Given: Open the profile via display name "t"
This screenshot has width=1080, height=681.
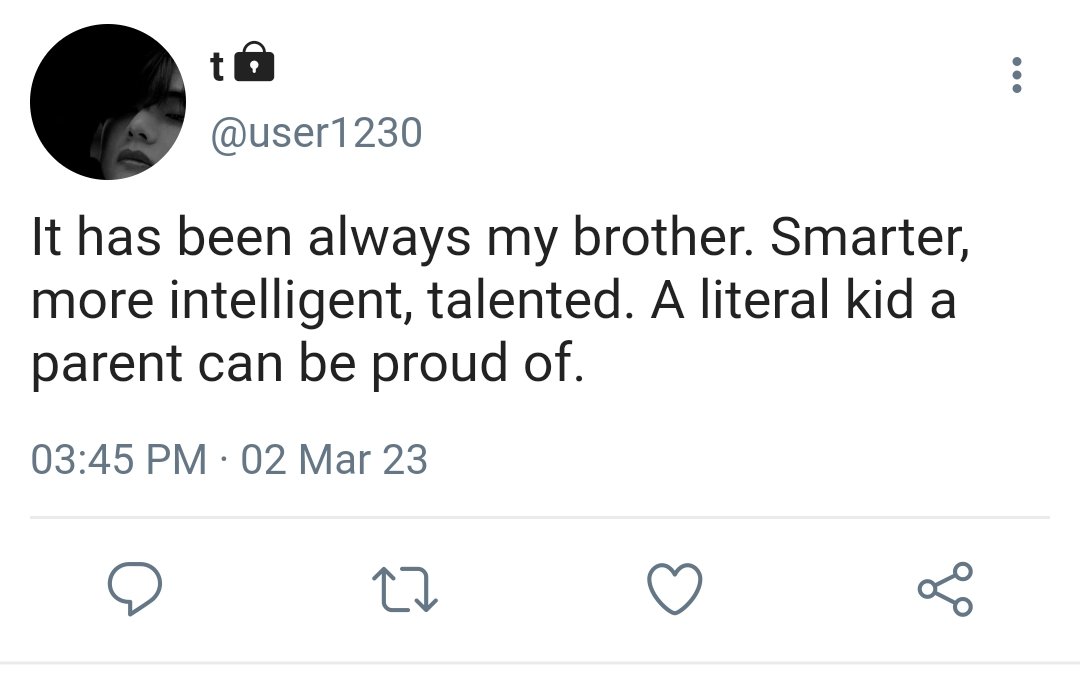Looking at the screenshot, I should [217, 66].
